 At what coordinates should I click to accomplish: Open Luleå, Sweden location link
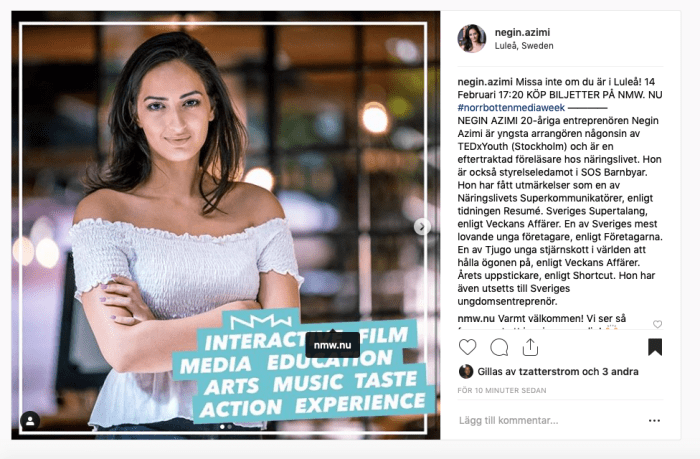(x=524, y=46)
